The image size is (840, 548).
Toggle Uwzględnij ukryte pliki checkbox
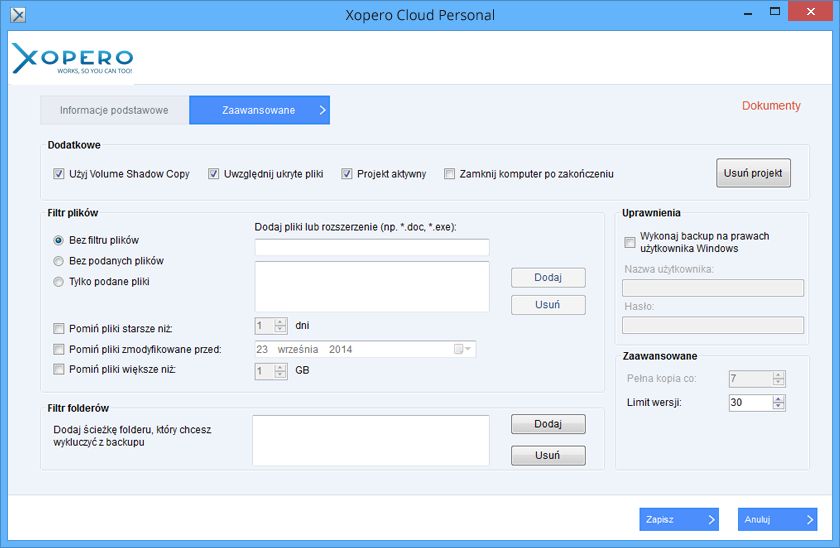click(x=213, y=174)
